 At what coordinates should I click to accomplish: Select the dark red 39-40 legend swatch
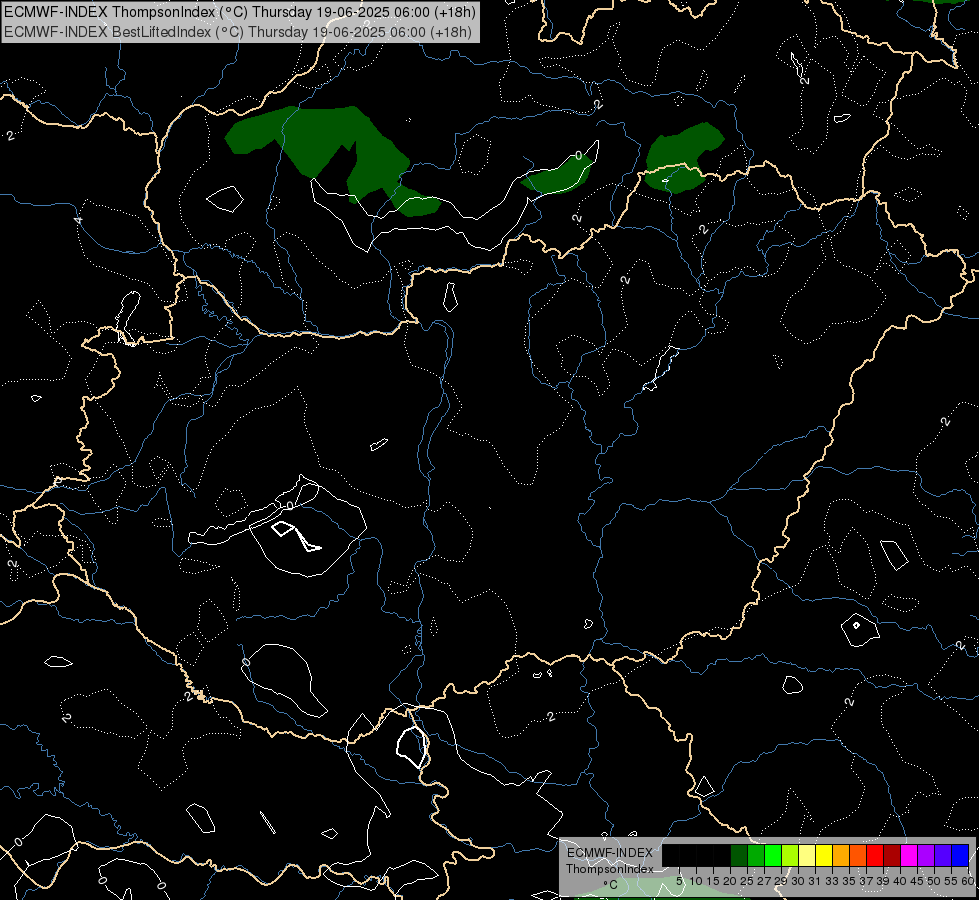pos(892,856)
